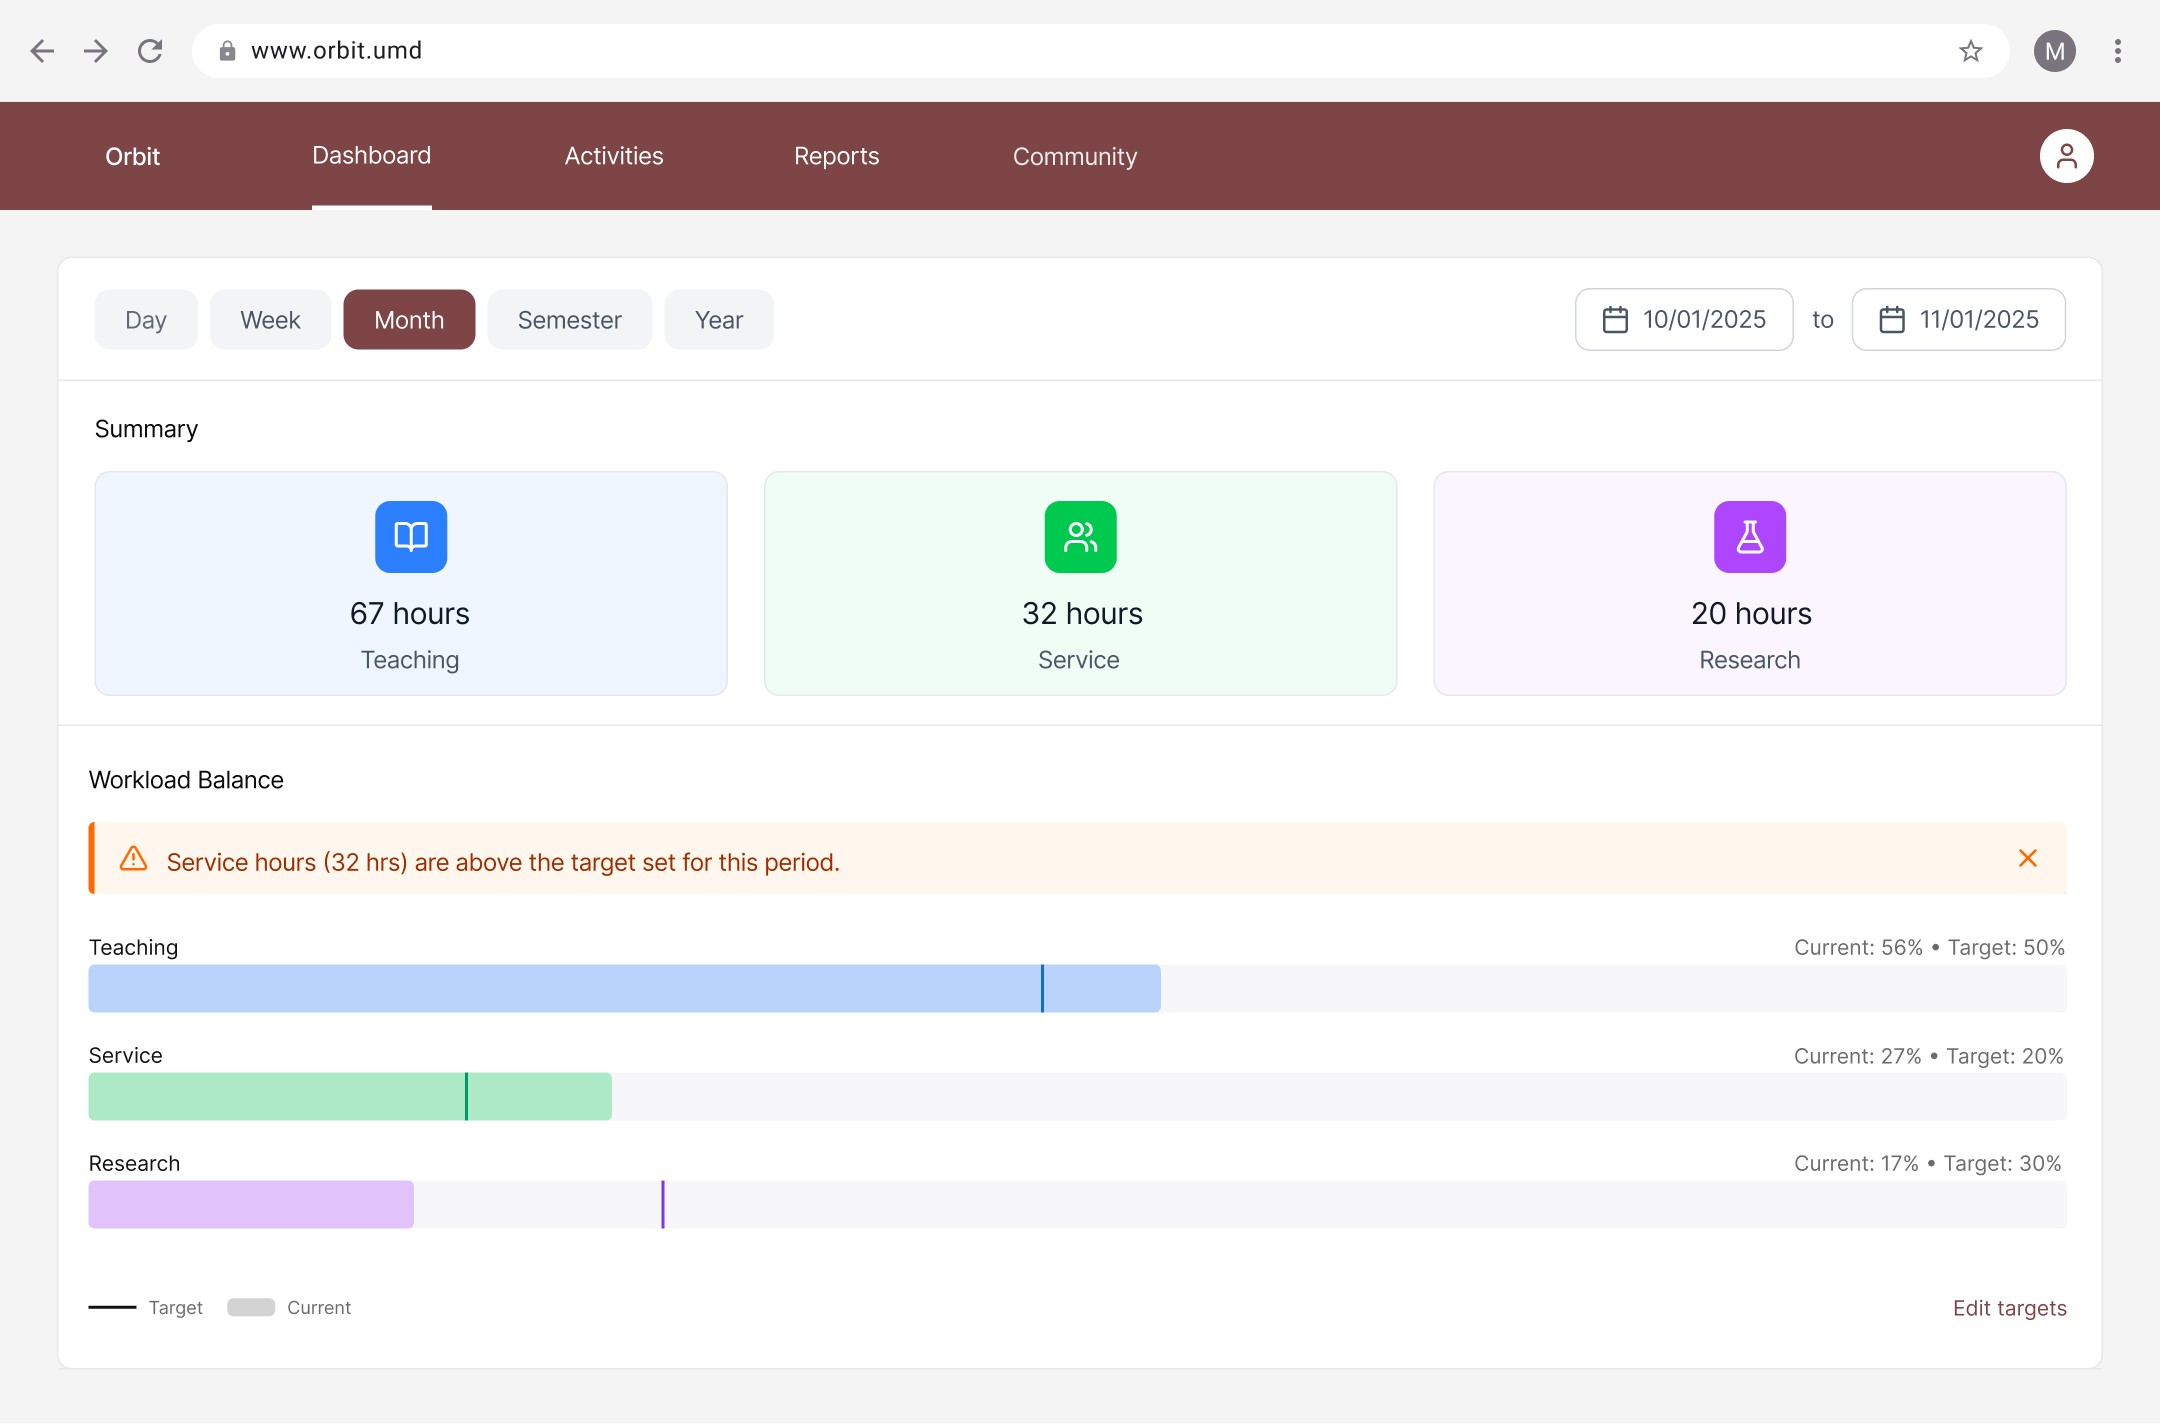This screenshot has width=2160, height=1424.
Task: Click the green Service people icon
Action: pos(1080,537)
